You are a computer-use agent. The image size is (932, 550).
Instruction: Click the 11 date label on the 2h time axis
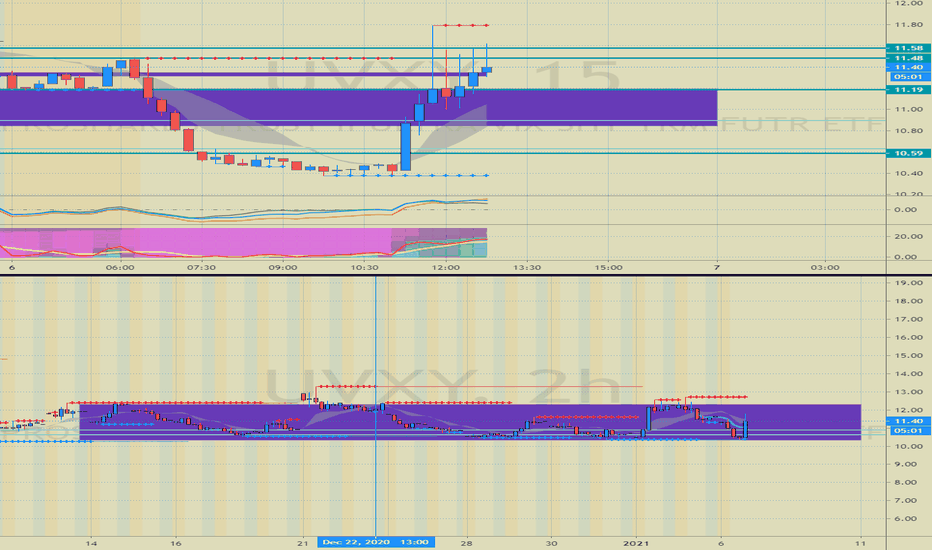[x=861, y=543]
